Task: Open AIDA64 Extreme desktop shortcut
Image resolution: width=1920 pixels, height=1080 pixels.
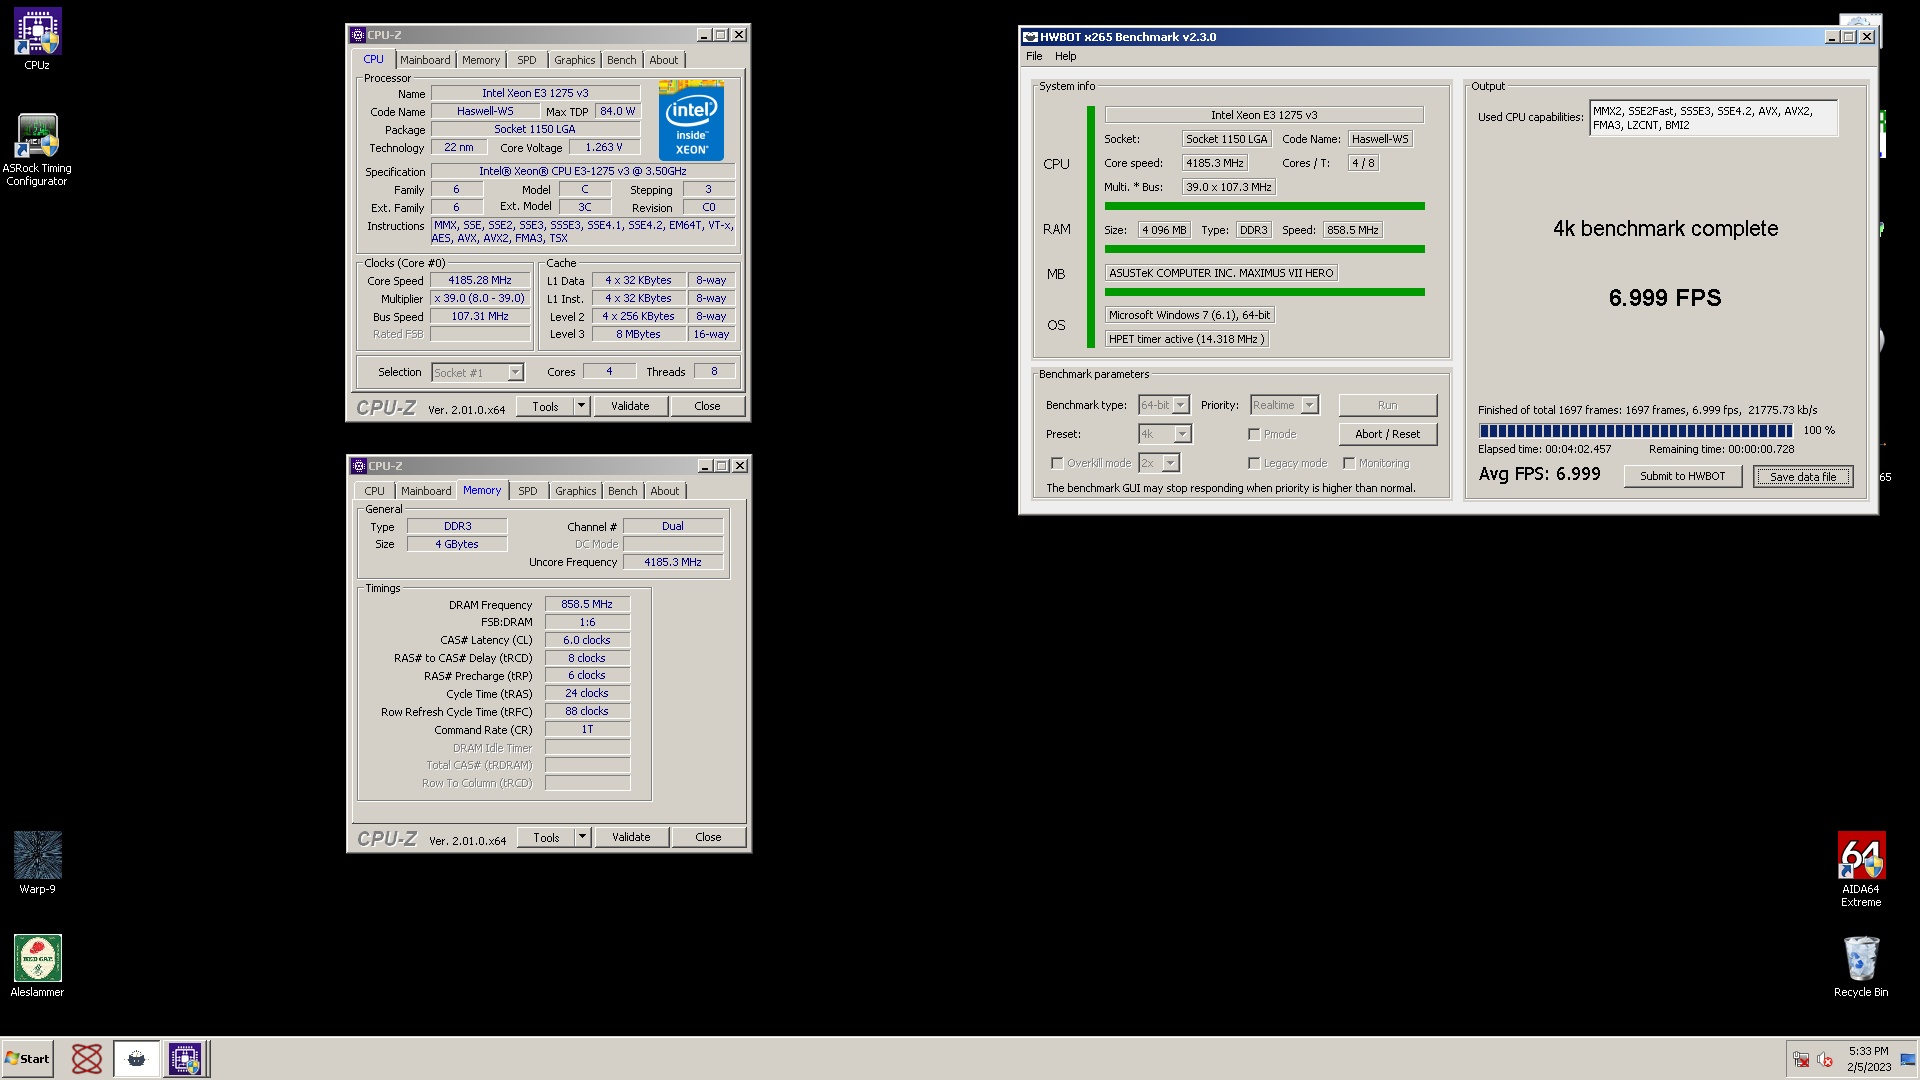Action: click(1861, 869)
